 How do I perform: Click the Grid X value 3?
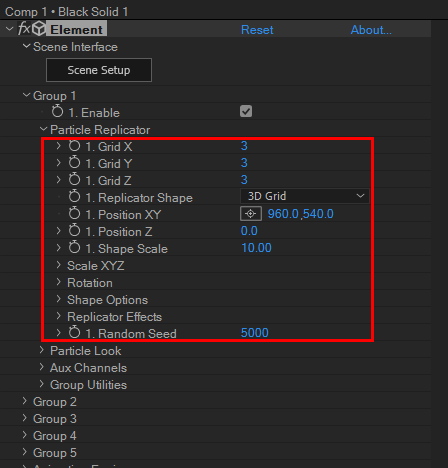click(244, 146)
